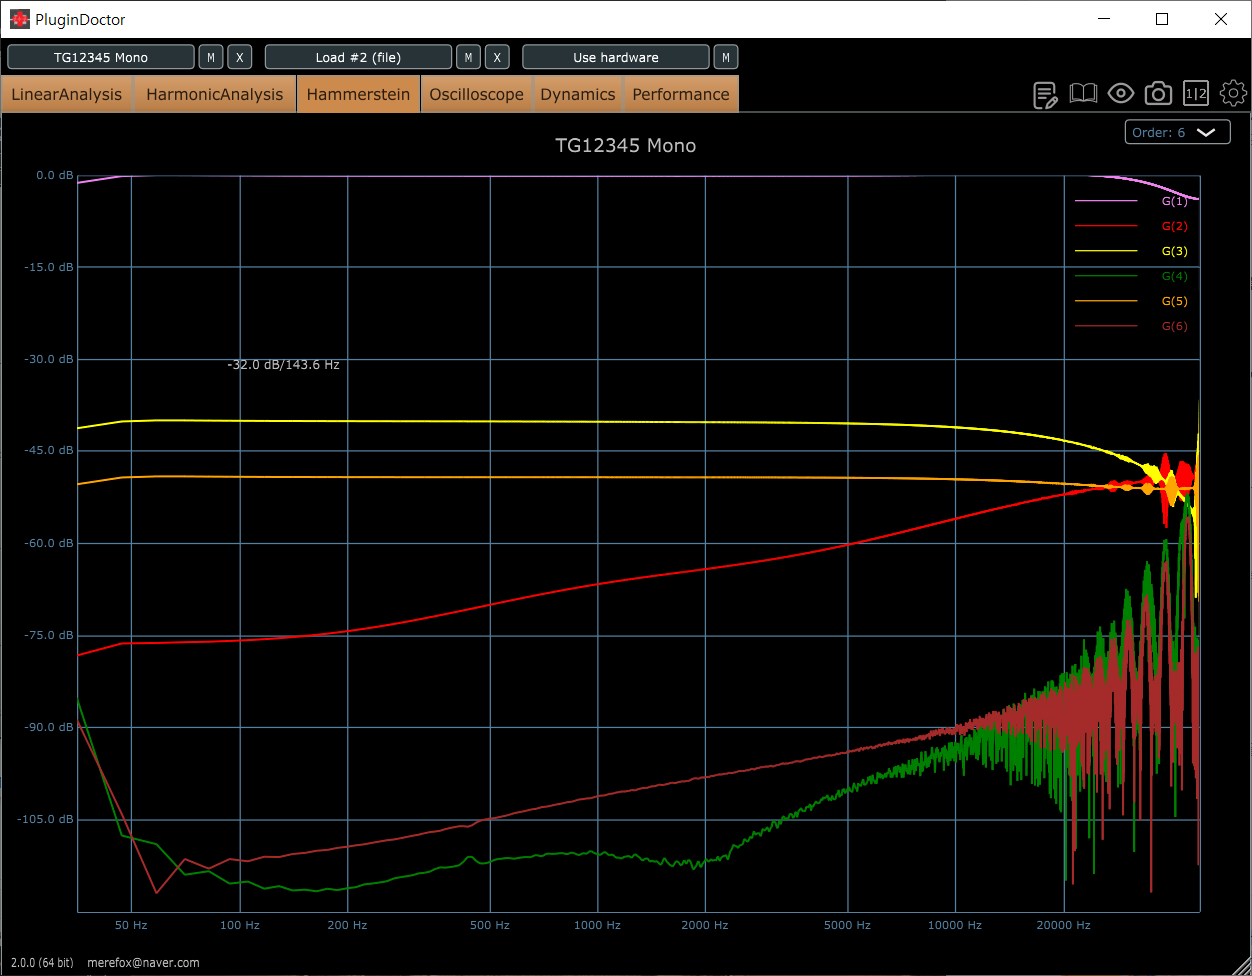Viewport: 1252px width, 976px height.
Task: Click the Use hardware button
Action: [x=616, y=57]
